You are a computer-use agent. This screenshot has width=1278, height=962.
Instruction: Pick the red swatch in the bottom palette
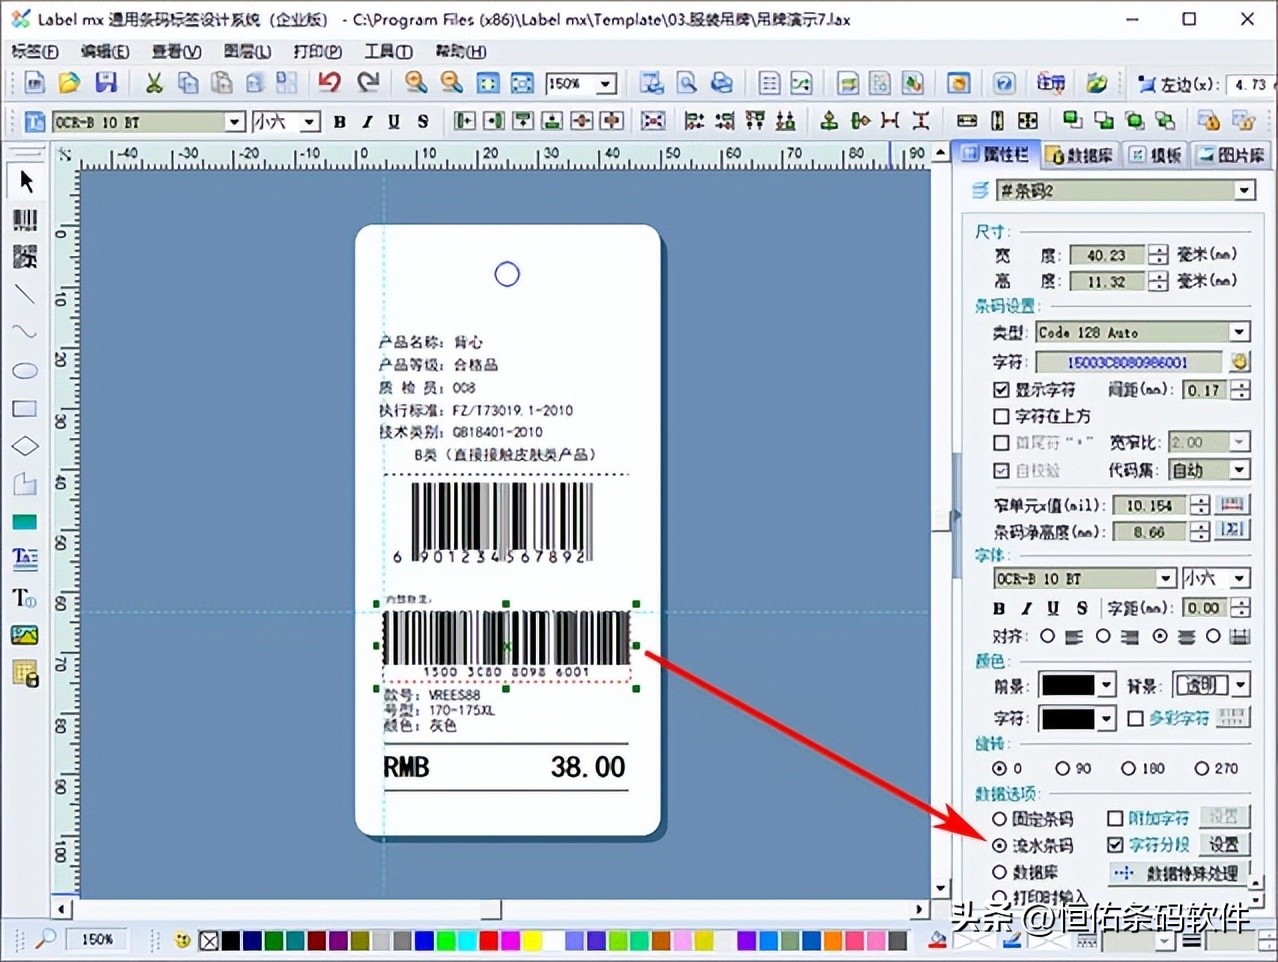[488, 940]
